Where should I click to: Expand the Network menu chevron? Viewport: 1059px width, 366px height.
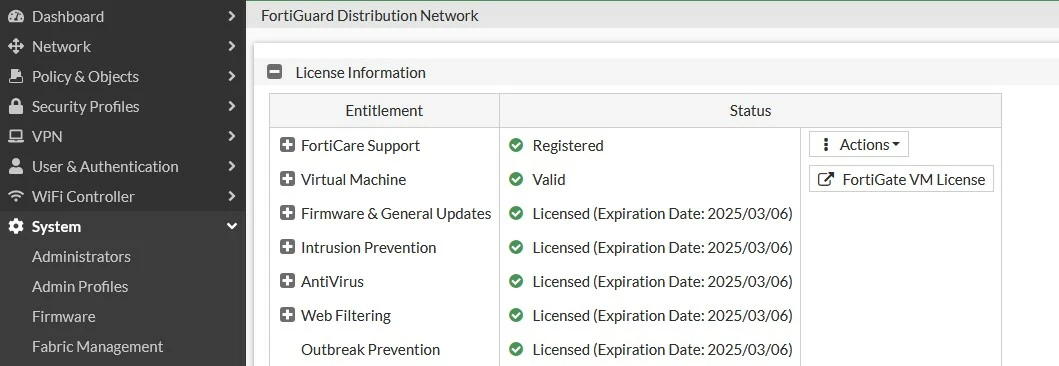(232, 47)
